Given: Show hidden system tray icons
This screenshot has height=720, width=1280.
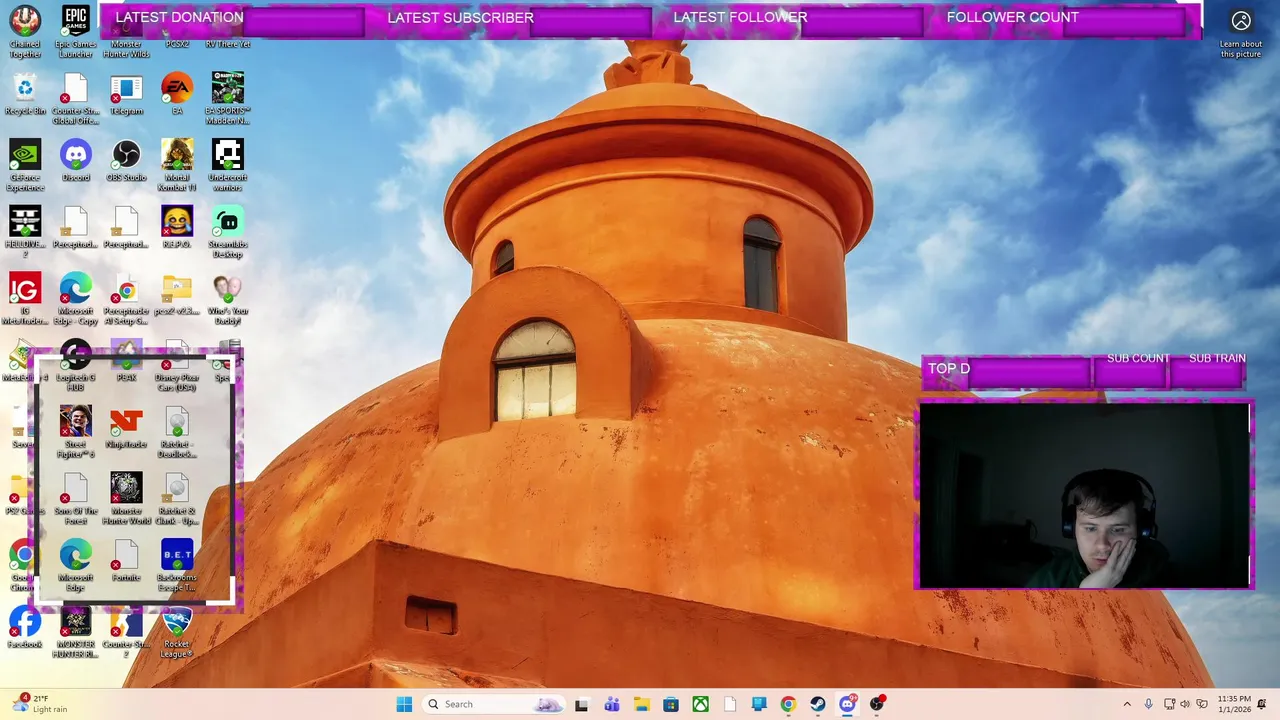Looking at the screenshot, I should point(1127,704).
